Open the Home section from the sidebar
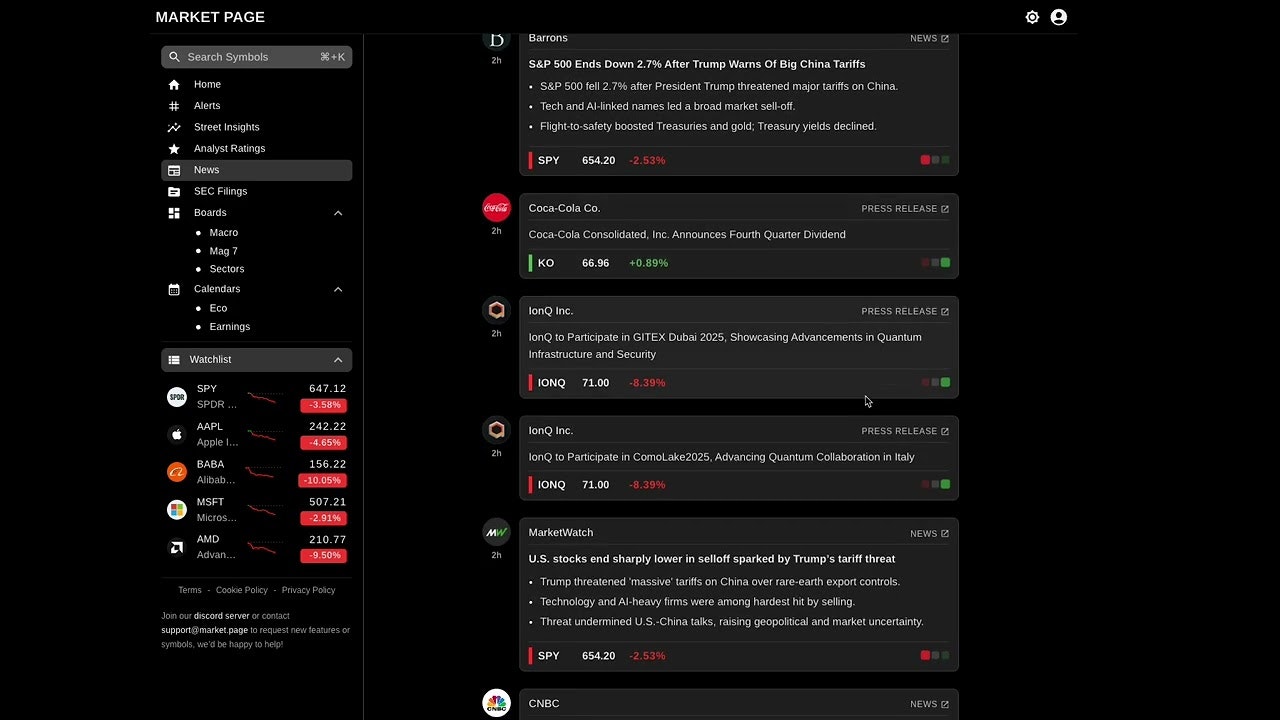 (x=174, y=84)
